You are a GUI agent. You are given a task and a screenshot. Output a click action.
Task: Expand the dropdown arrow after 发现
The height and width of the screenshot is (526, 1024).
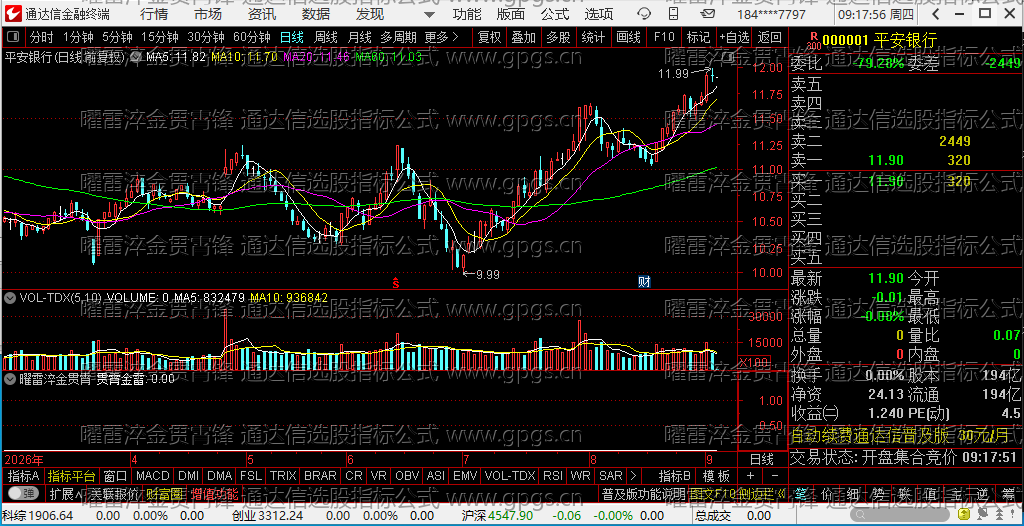pos(428,14)
